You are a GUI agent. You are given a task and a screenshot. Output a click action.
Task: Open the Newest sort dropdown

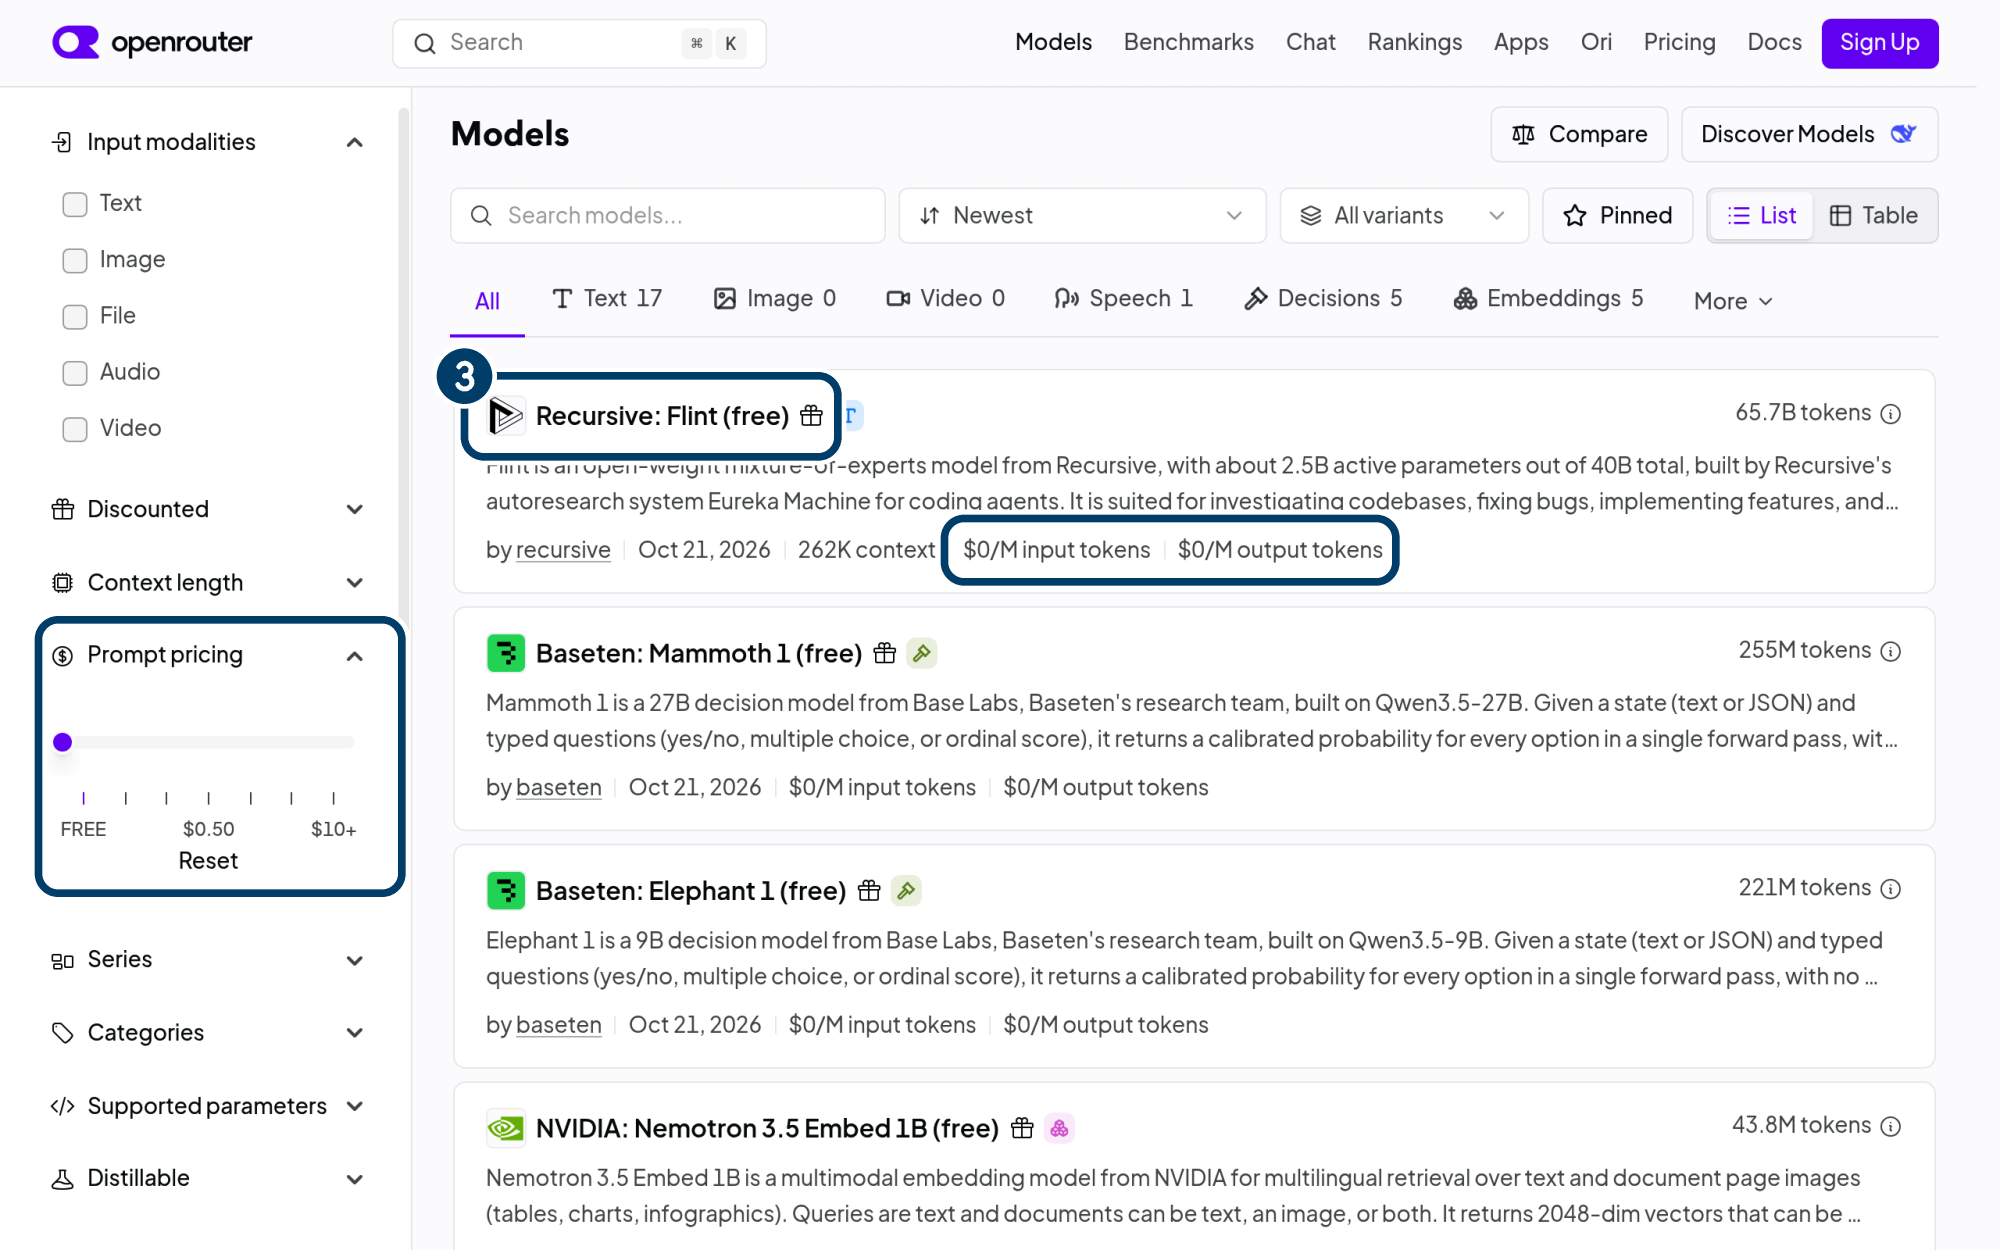[x=1082, y=216]
